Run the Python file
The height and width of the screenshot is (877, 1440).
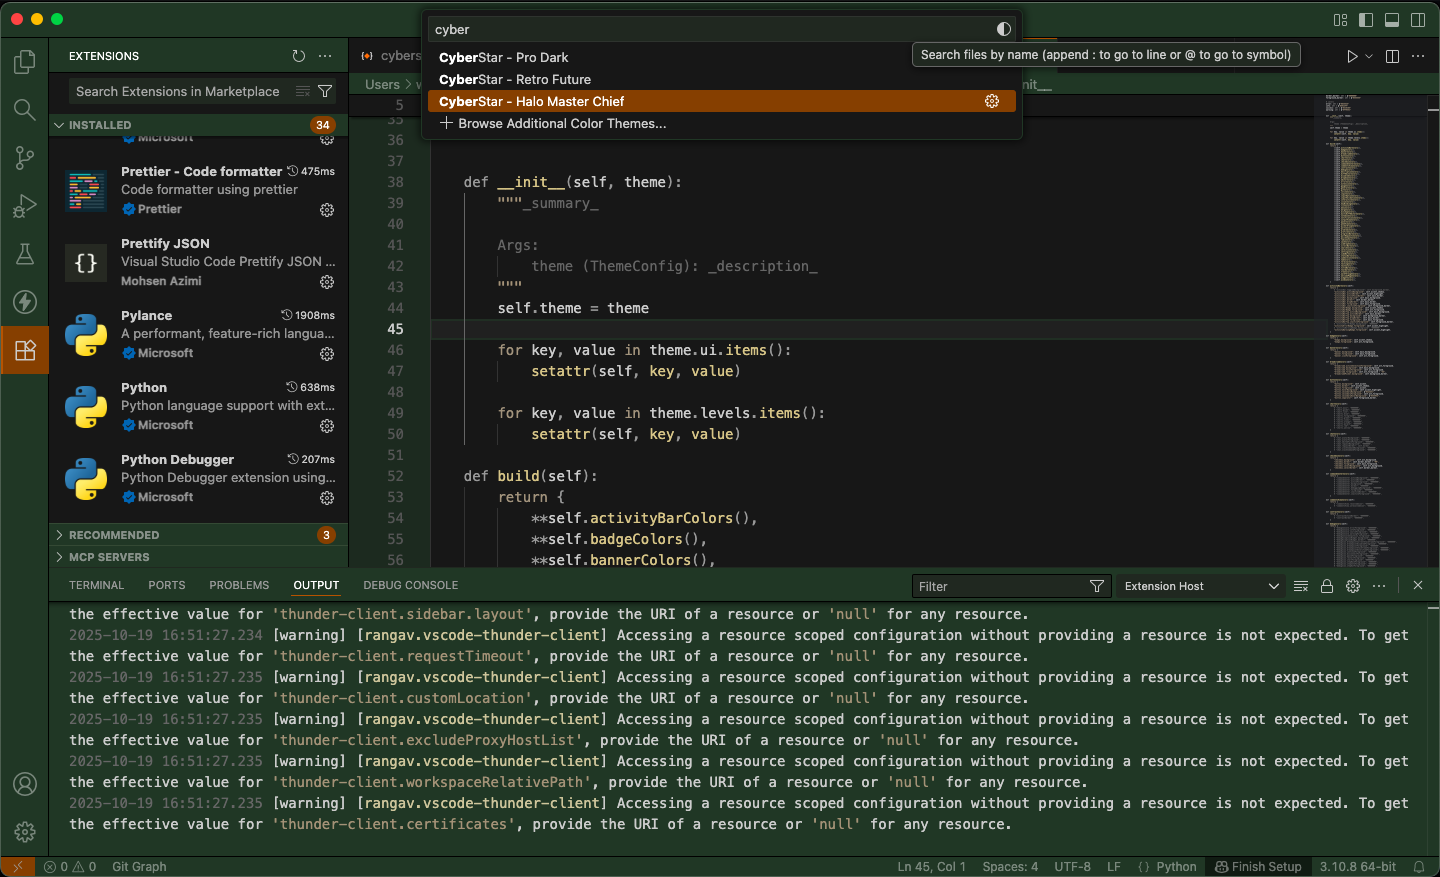click(x=1352, y=56)
